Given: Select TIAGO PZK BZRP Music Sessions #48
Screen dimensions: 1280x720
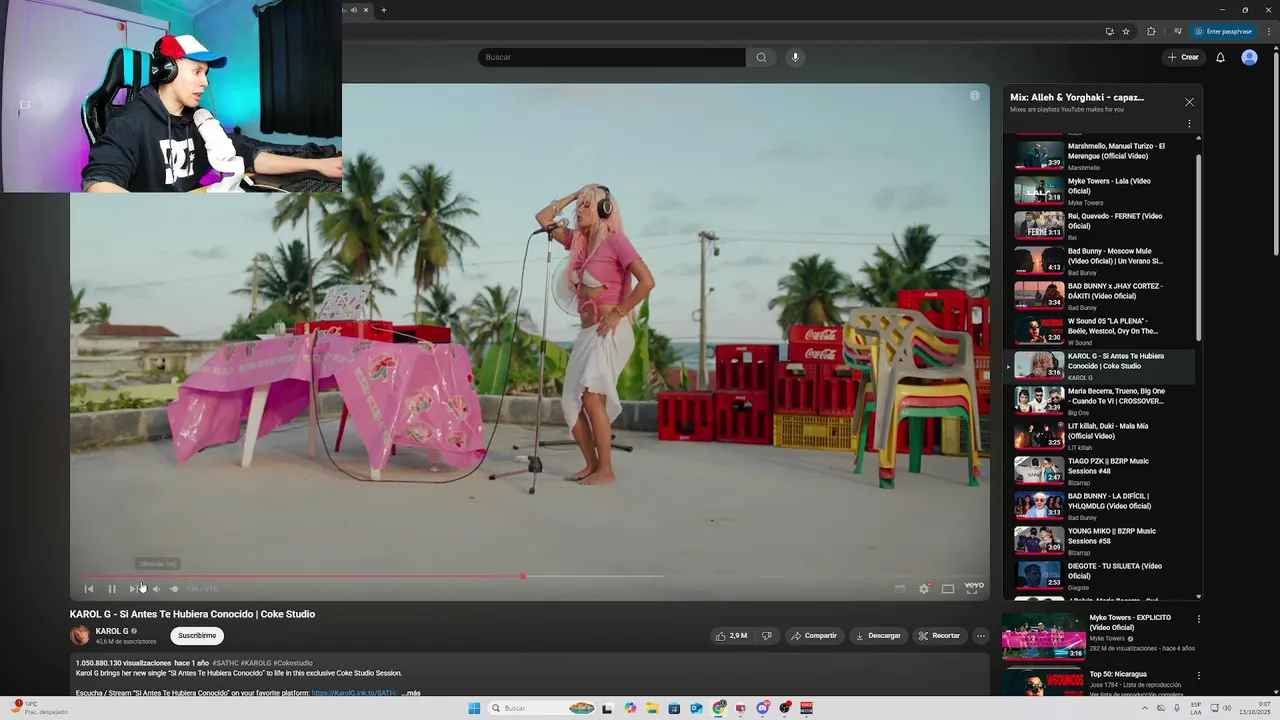Looking at the screenshot, I should click(1099, 470).
